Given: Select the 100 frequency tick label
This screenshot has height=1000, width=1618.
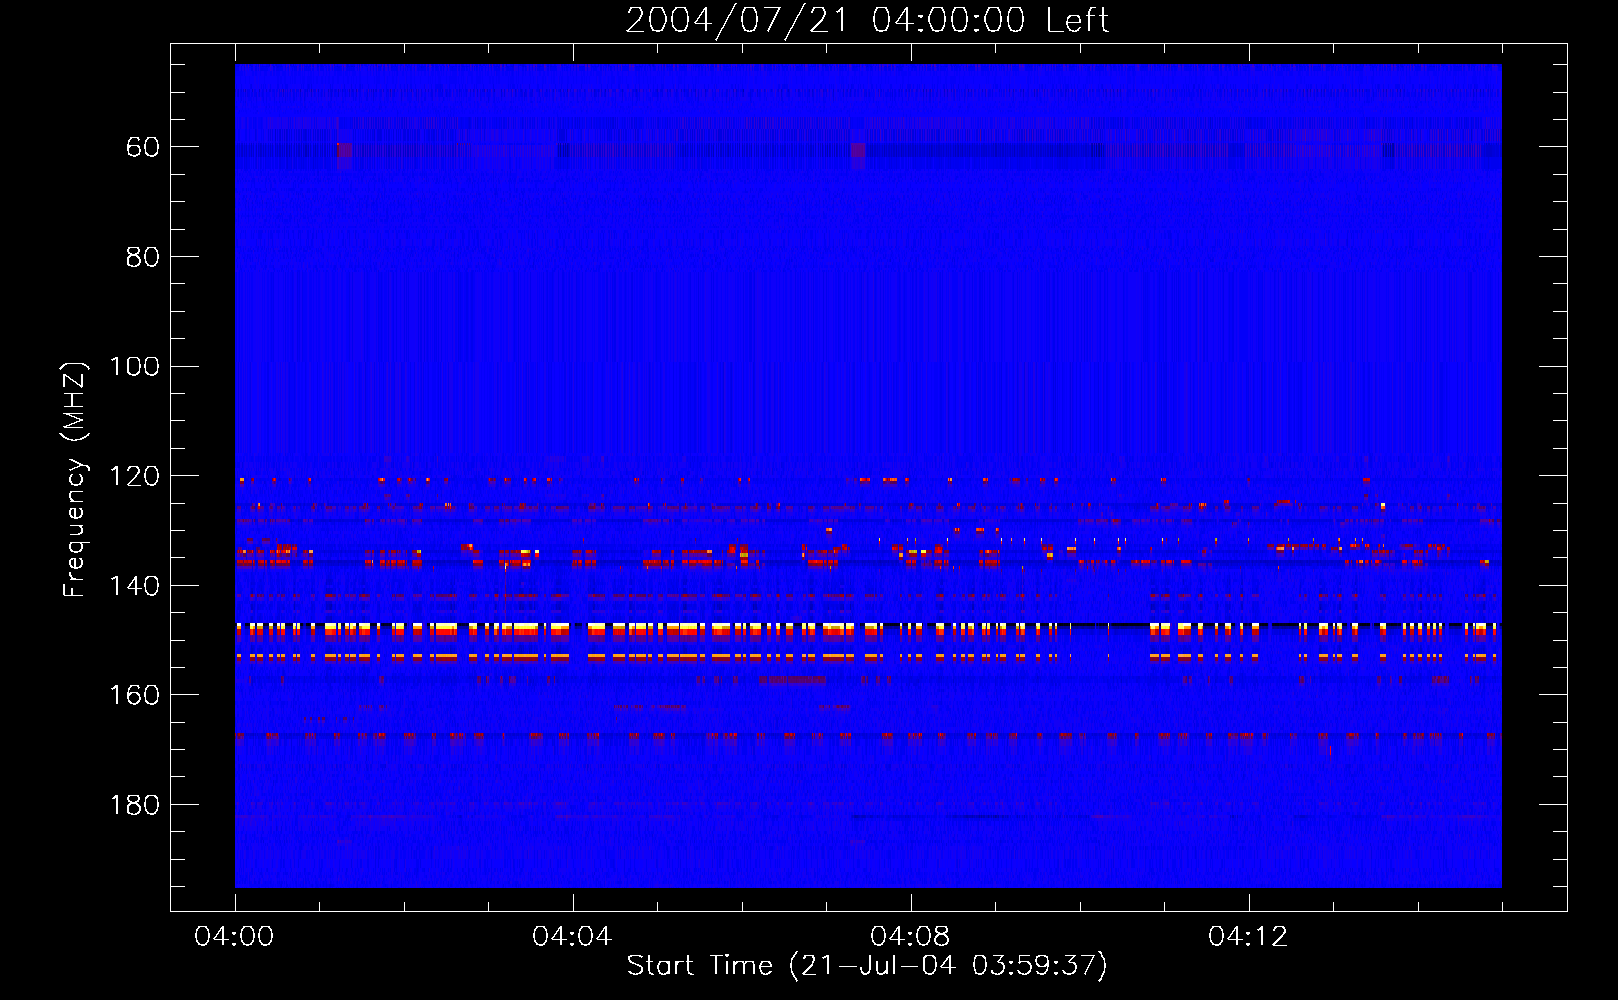Looking at the screenshot, I should 134,367.
